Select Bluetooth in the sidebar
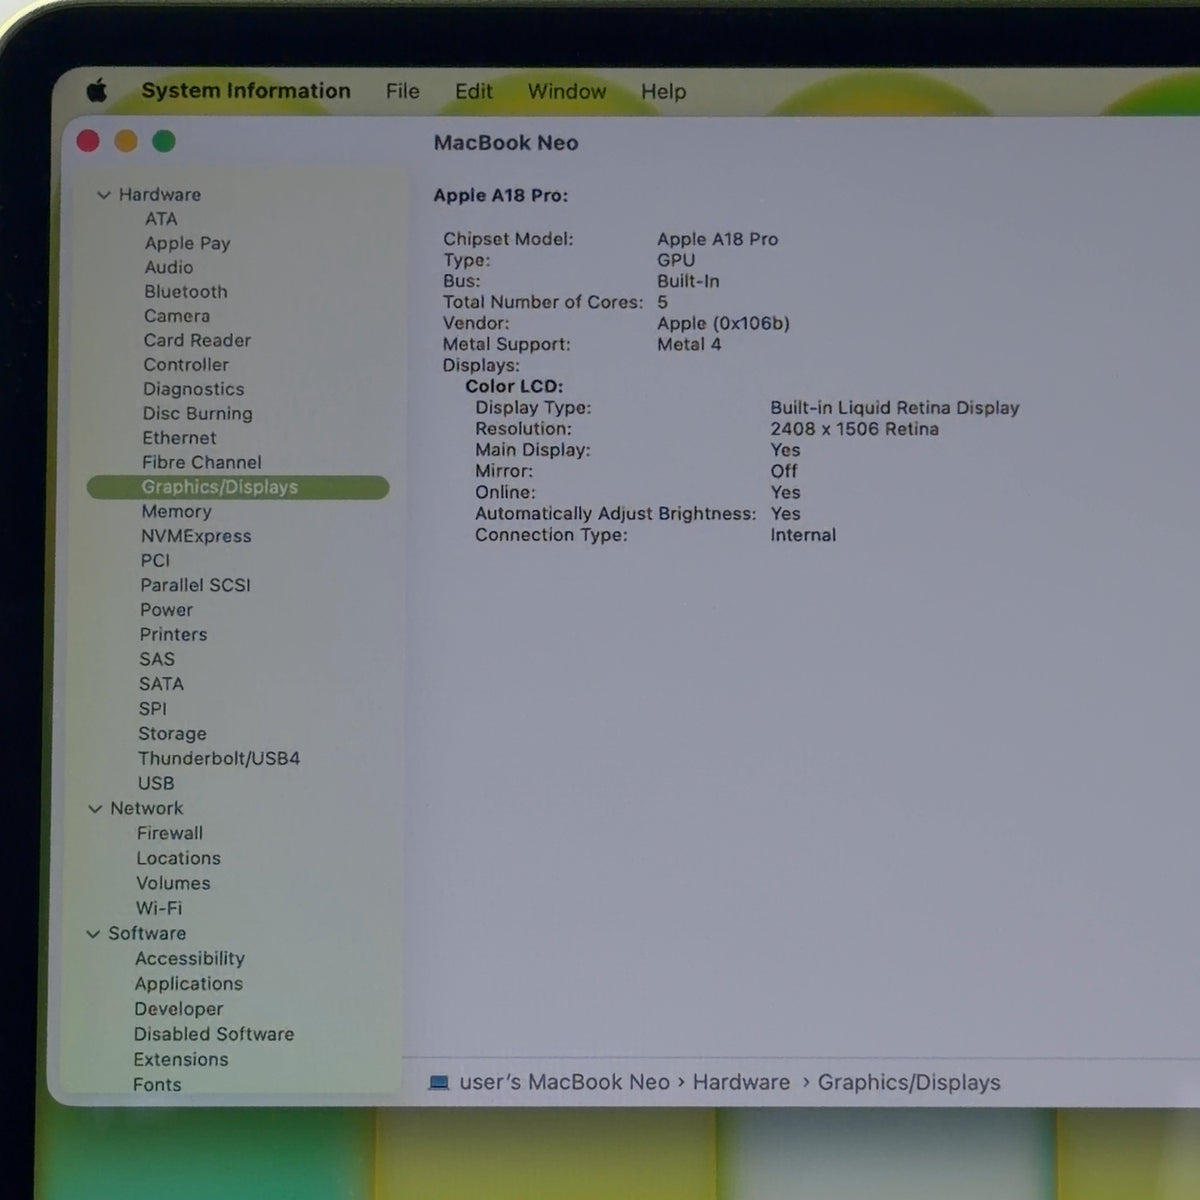 click(186, 292)
